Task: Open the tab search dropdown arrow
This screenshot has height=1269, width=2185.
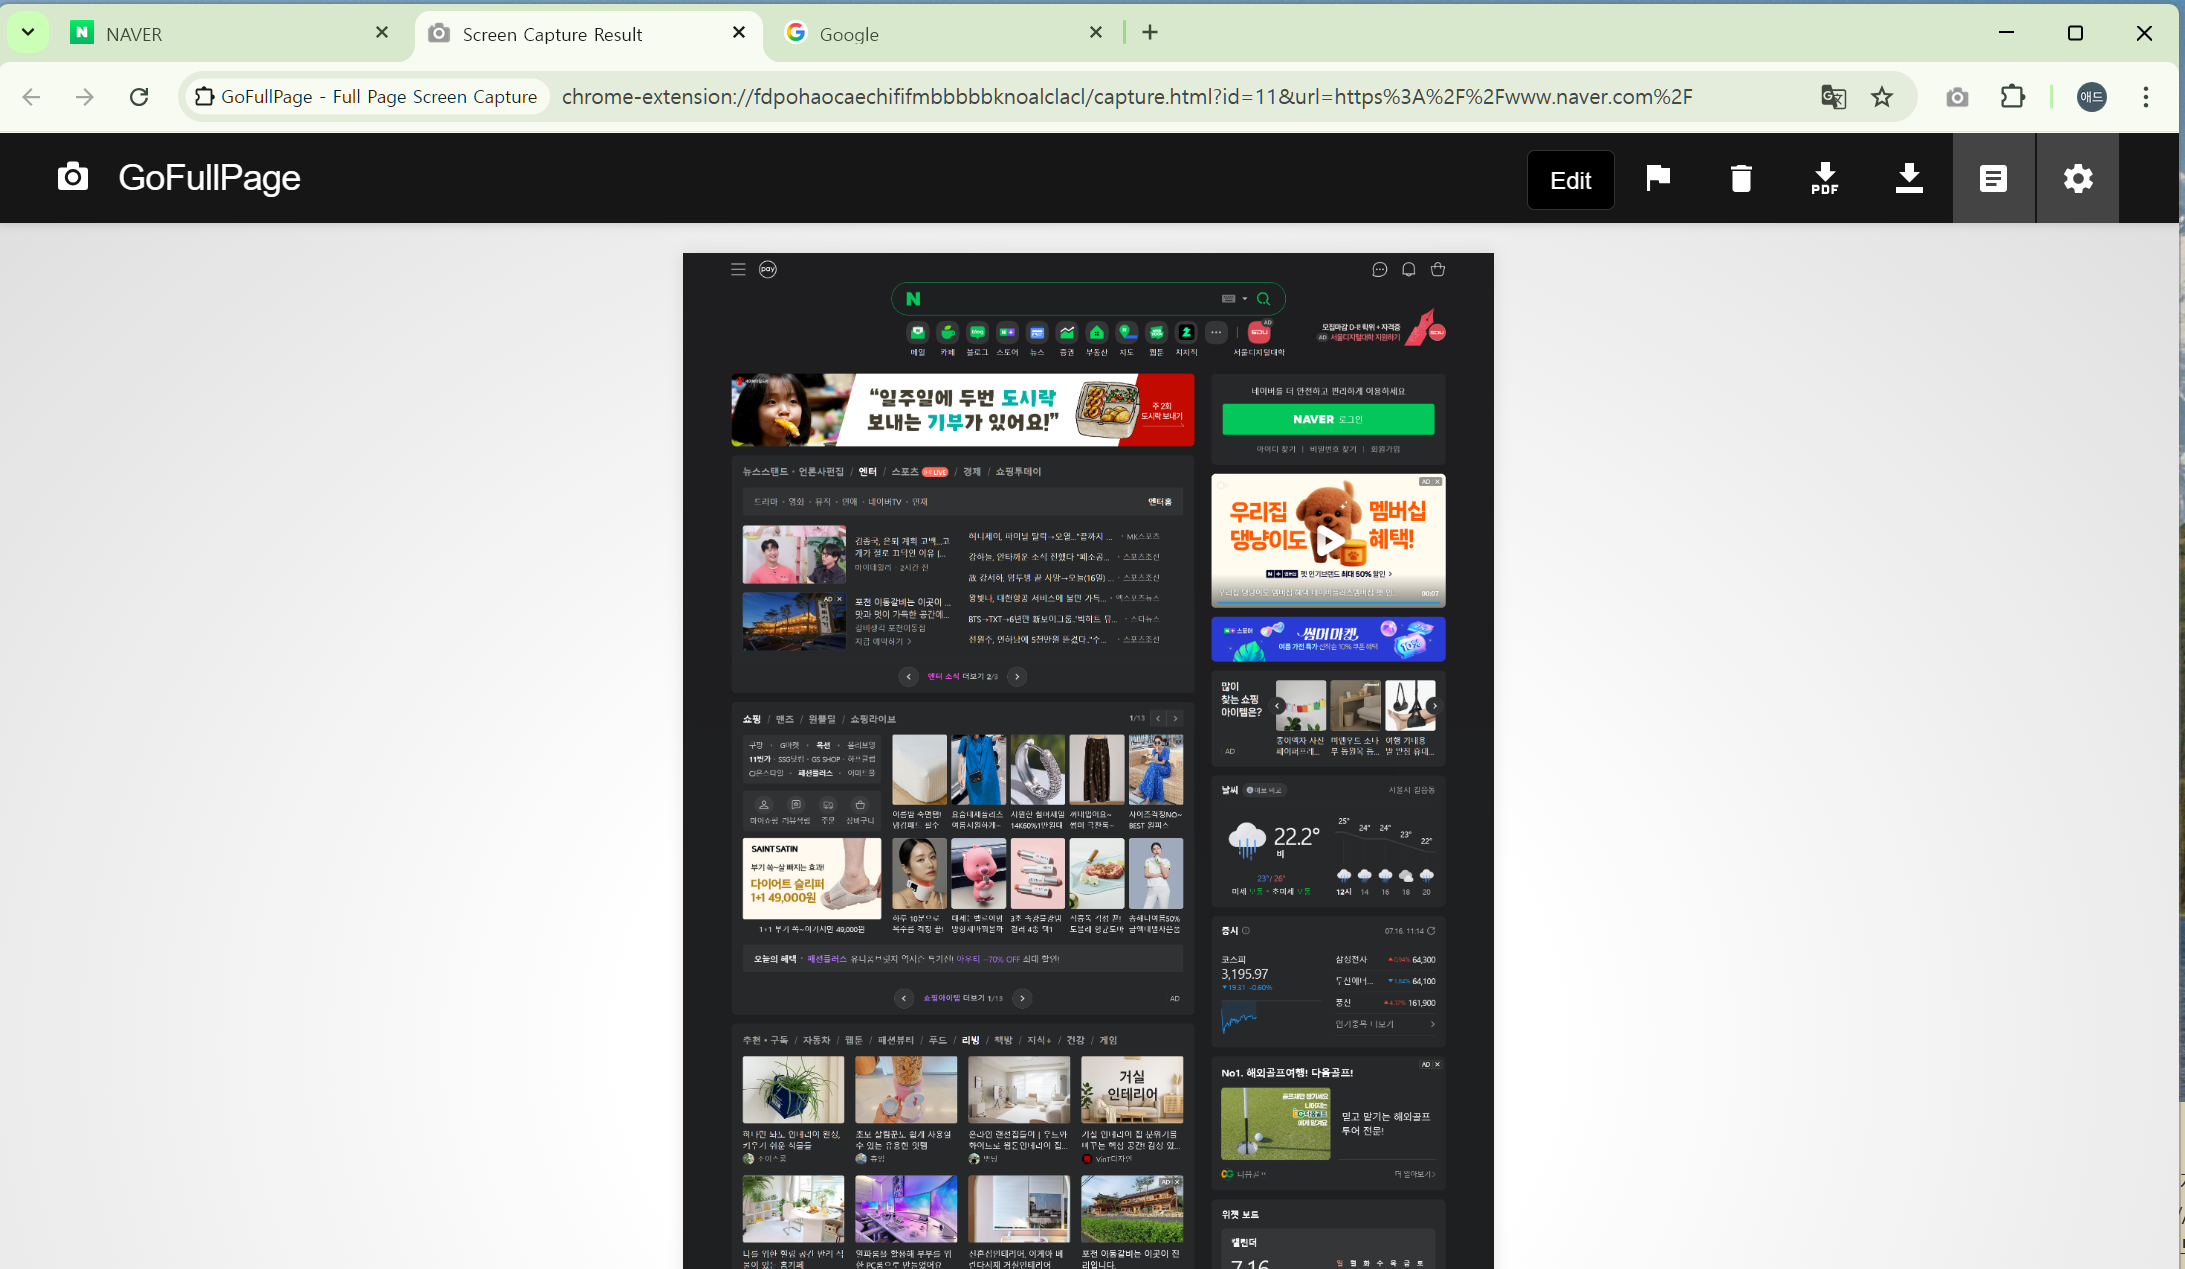Action: 28,32
